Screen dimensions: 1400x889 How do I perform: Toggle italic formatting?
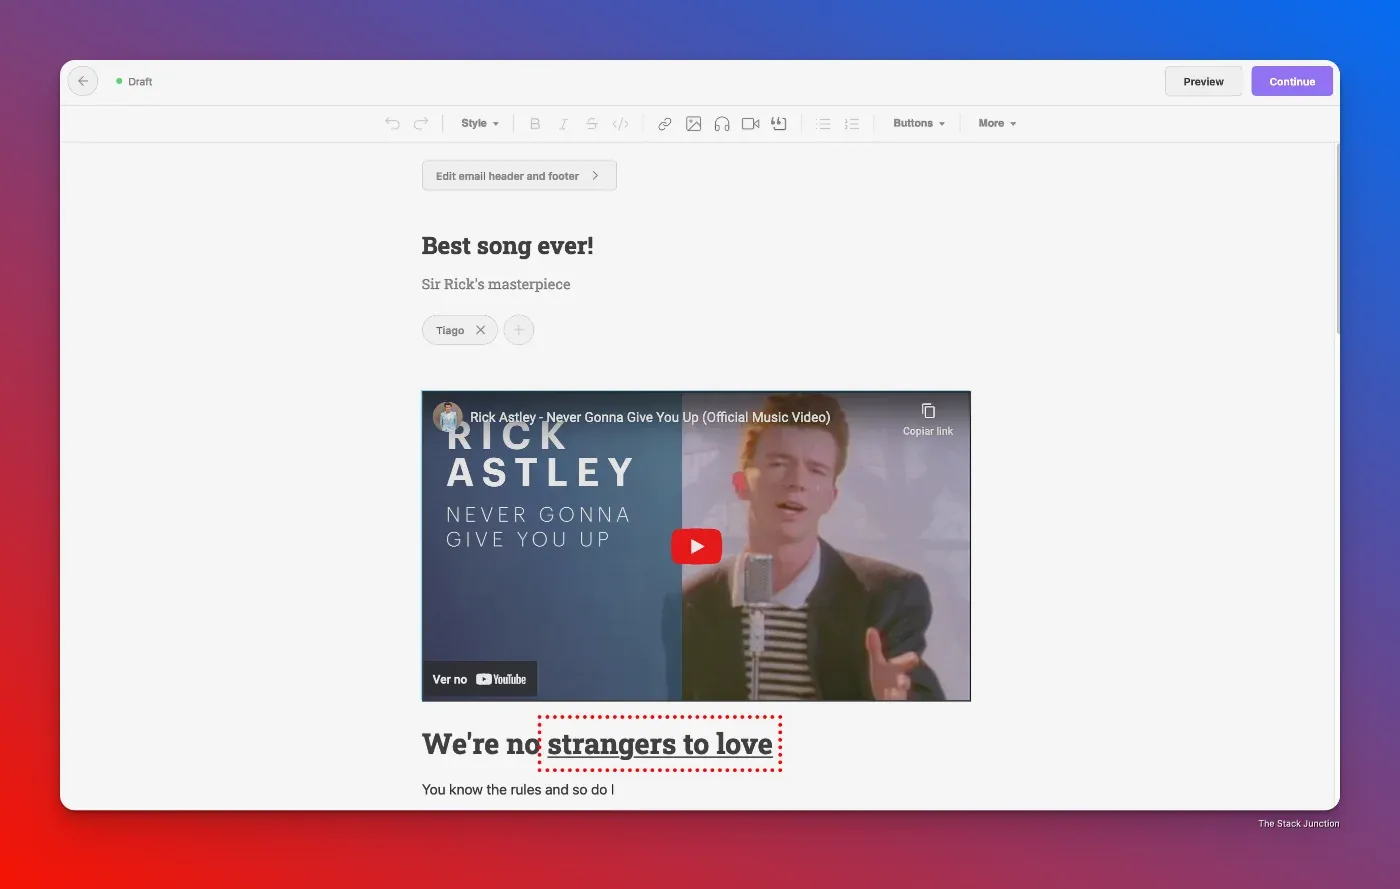(x=563, y=124)
